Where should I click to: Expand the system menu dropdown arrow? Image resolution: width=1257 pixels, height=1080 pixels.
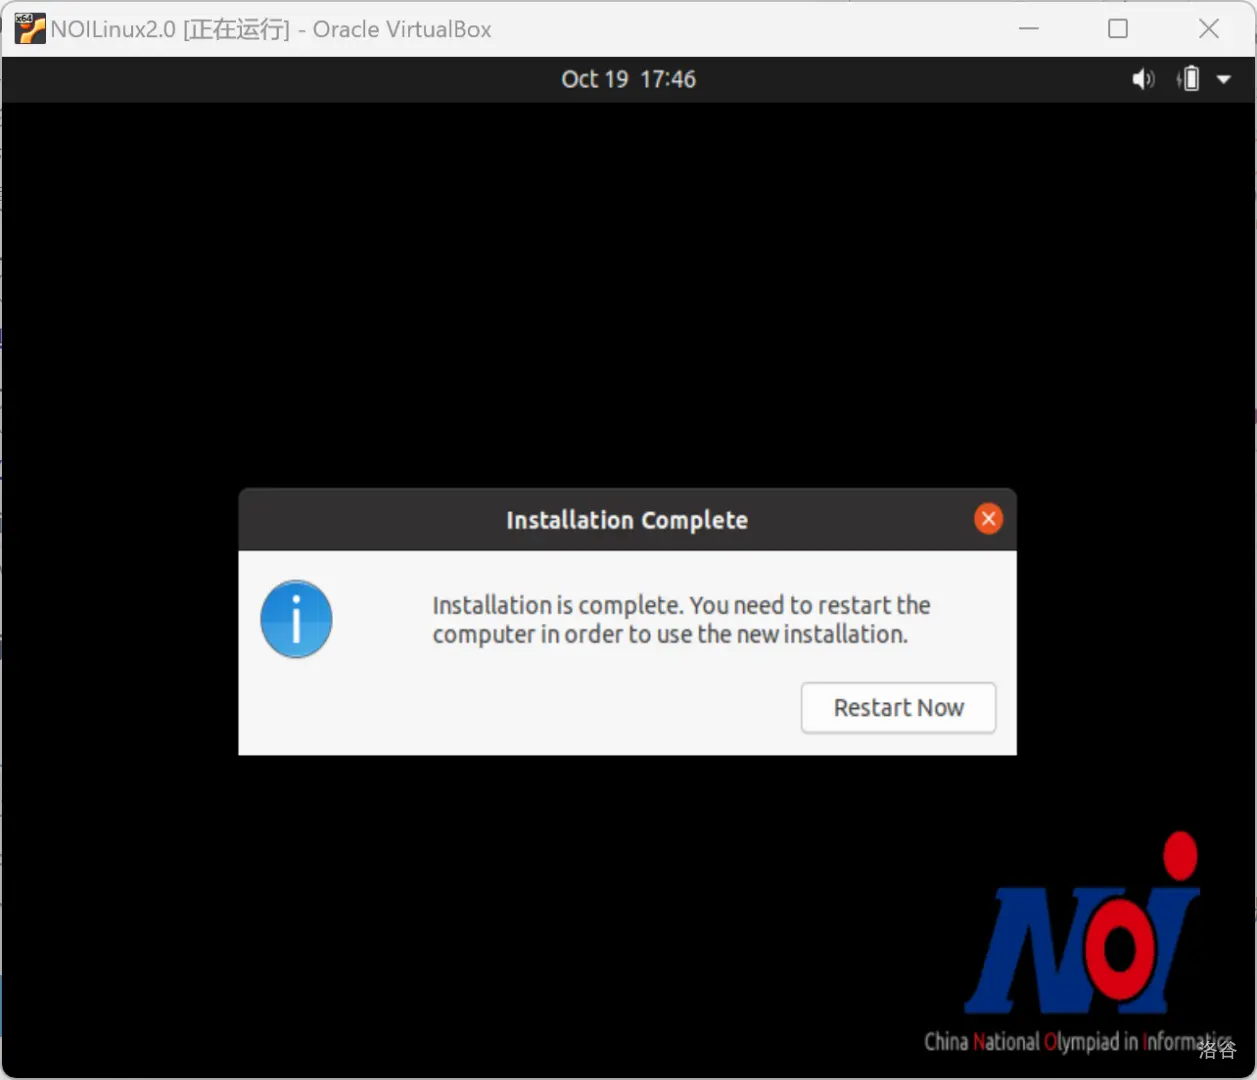[1223, 79]
